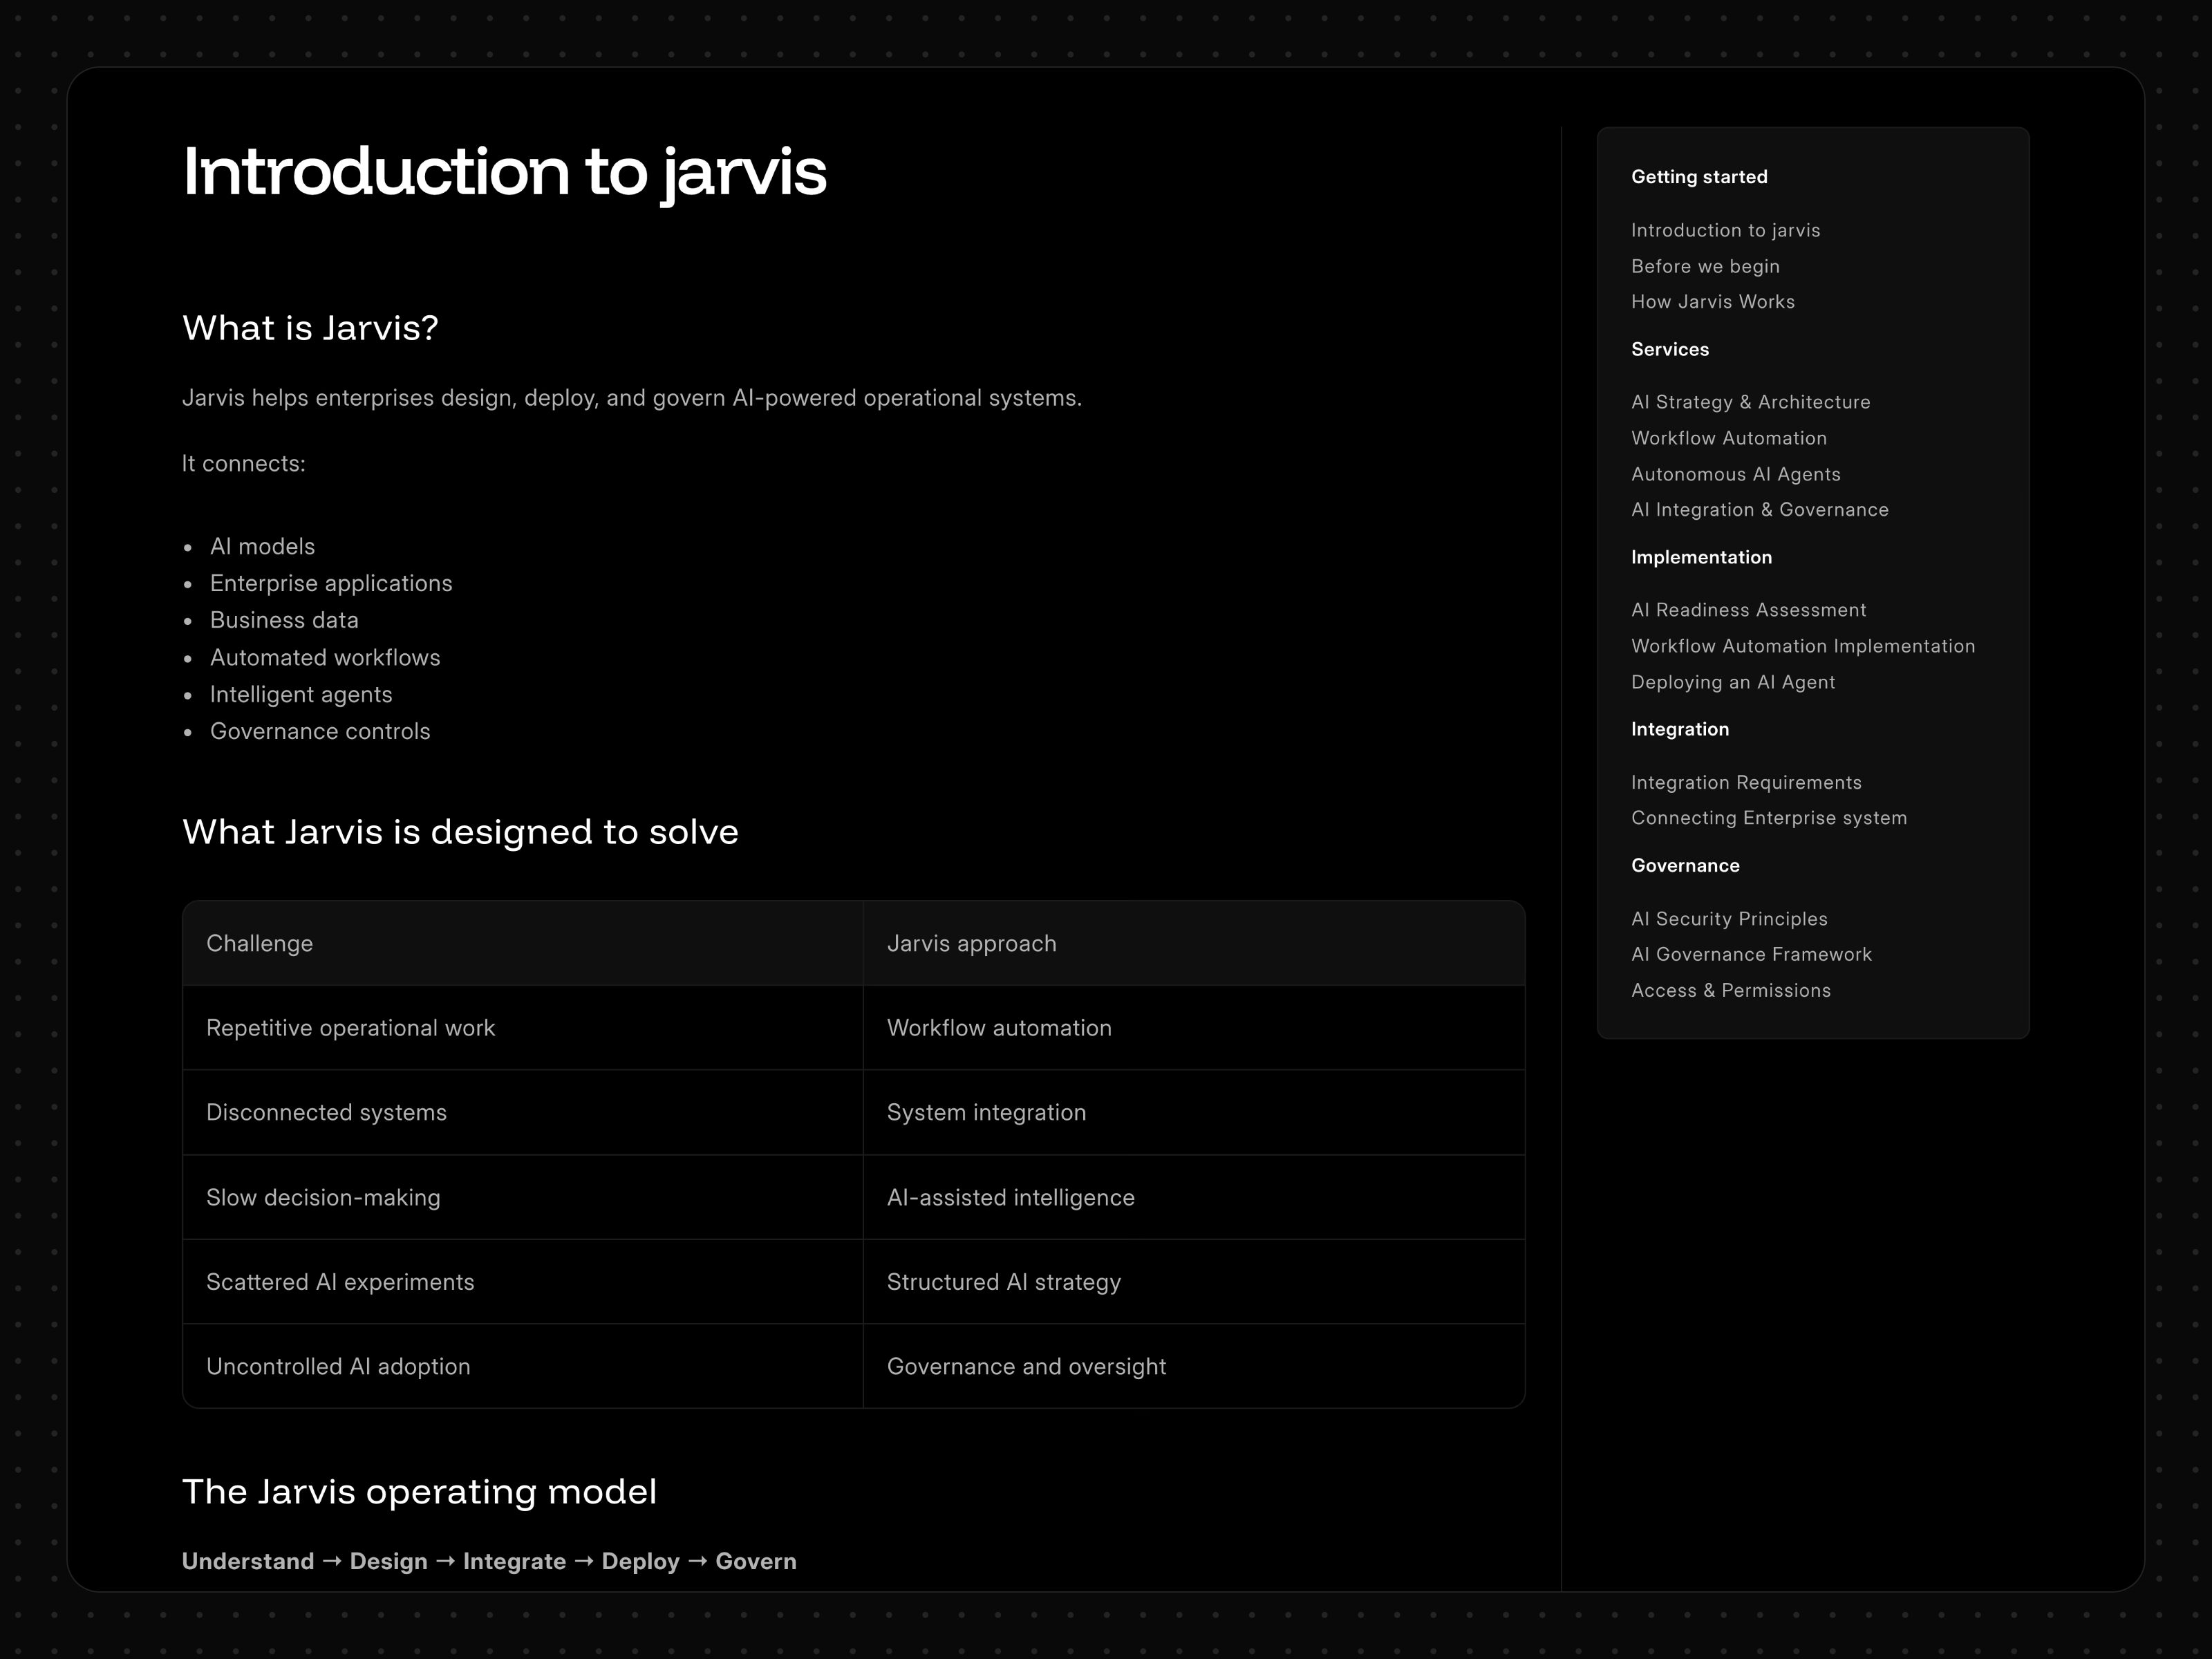2212x1659 pixels.
Task: Click the "Governance" sidebar section heading
Action: 1685,865
